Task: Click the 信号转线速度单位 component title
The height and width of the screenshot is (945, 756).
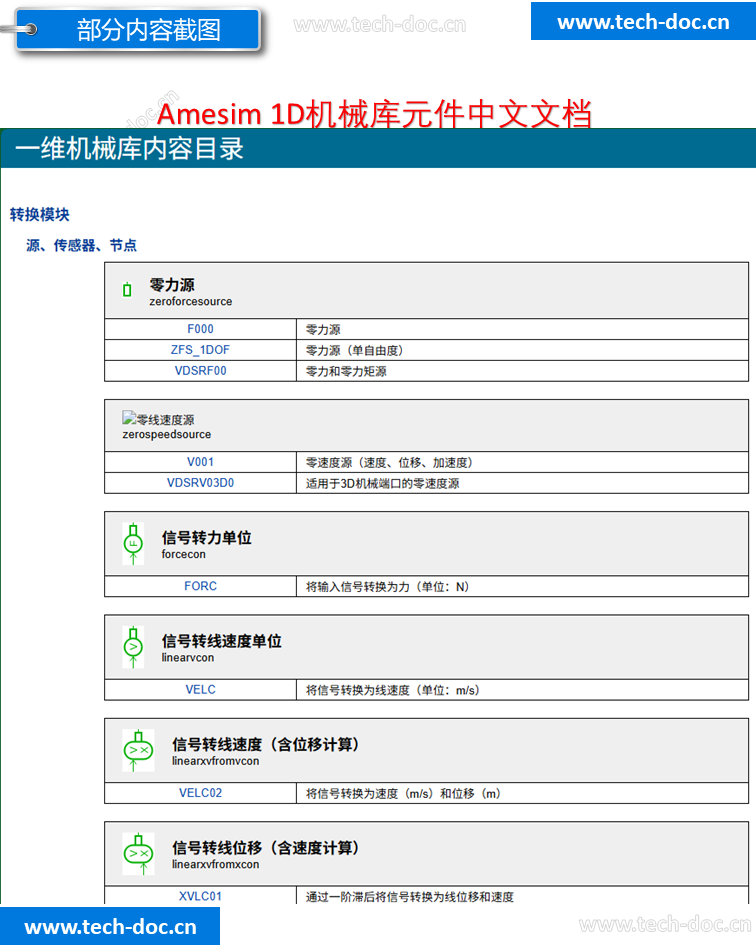Action: (x=221, y=641)
